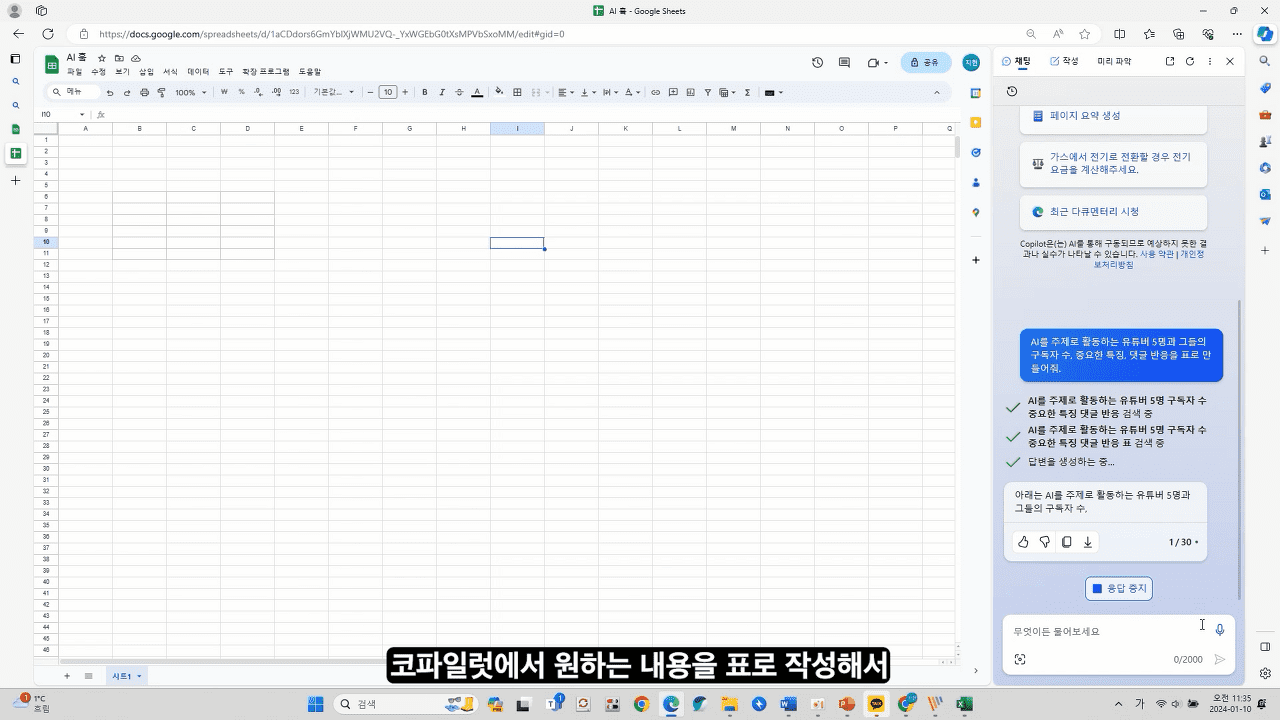Click the 공유 (Share) button
This screenshot has height=720, width=1280.
pyautogui.click(x=926, y=62)
